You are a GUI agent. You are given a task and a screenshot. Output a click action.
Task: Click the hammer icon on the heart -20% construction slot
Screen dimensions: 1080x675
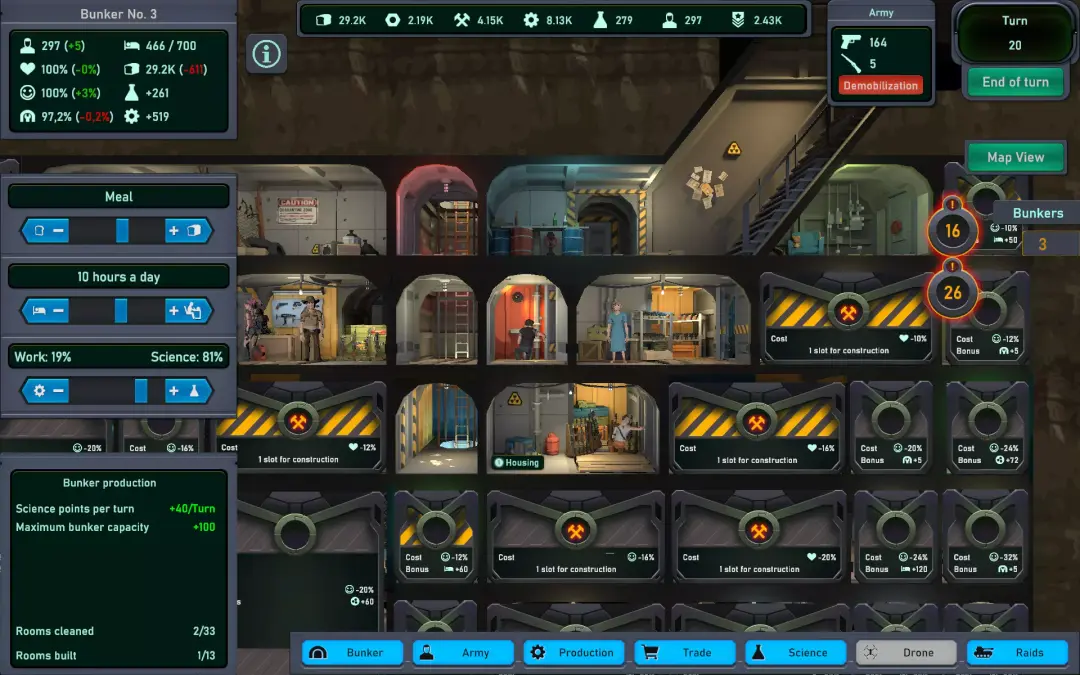pyautogui.click(x=758, y=531)
